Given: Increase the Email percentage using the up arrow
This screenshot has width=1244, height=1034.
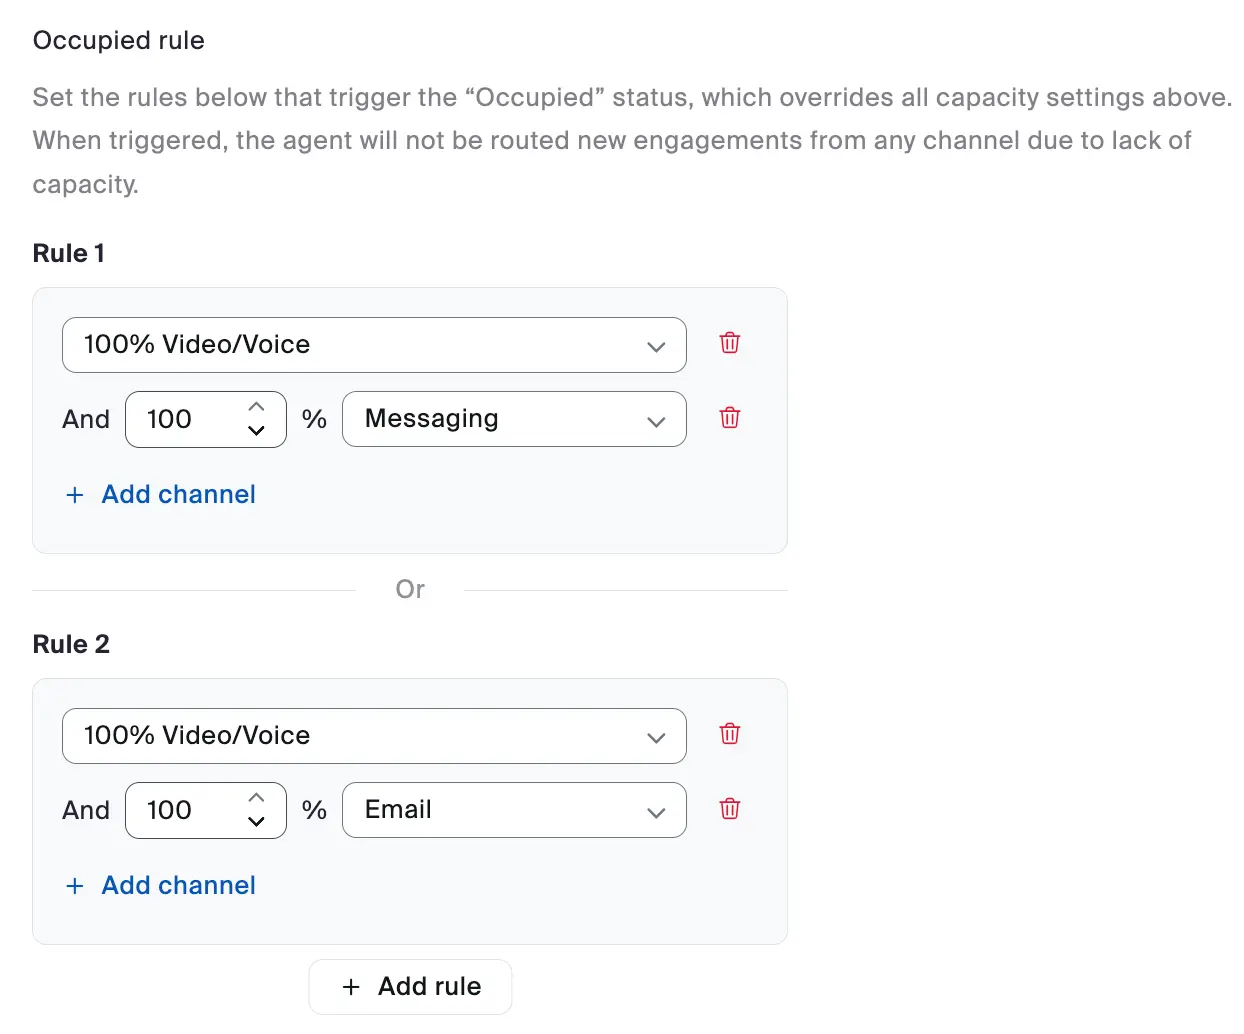Looking at the screenshot, I should pos(256,798).
